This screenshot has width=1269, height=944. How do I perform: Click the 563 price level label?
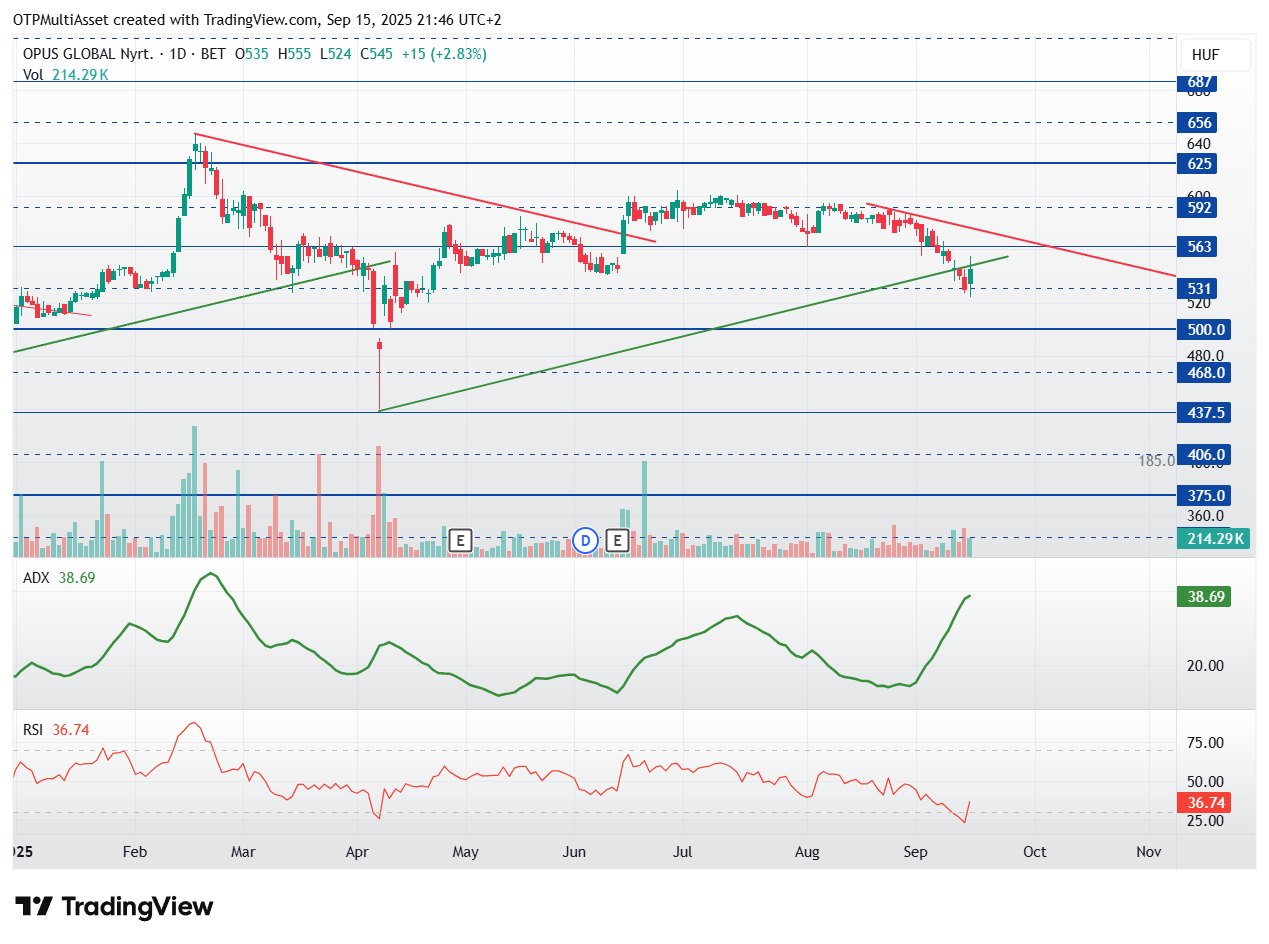point(1201,247)
